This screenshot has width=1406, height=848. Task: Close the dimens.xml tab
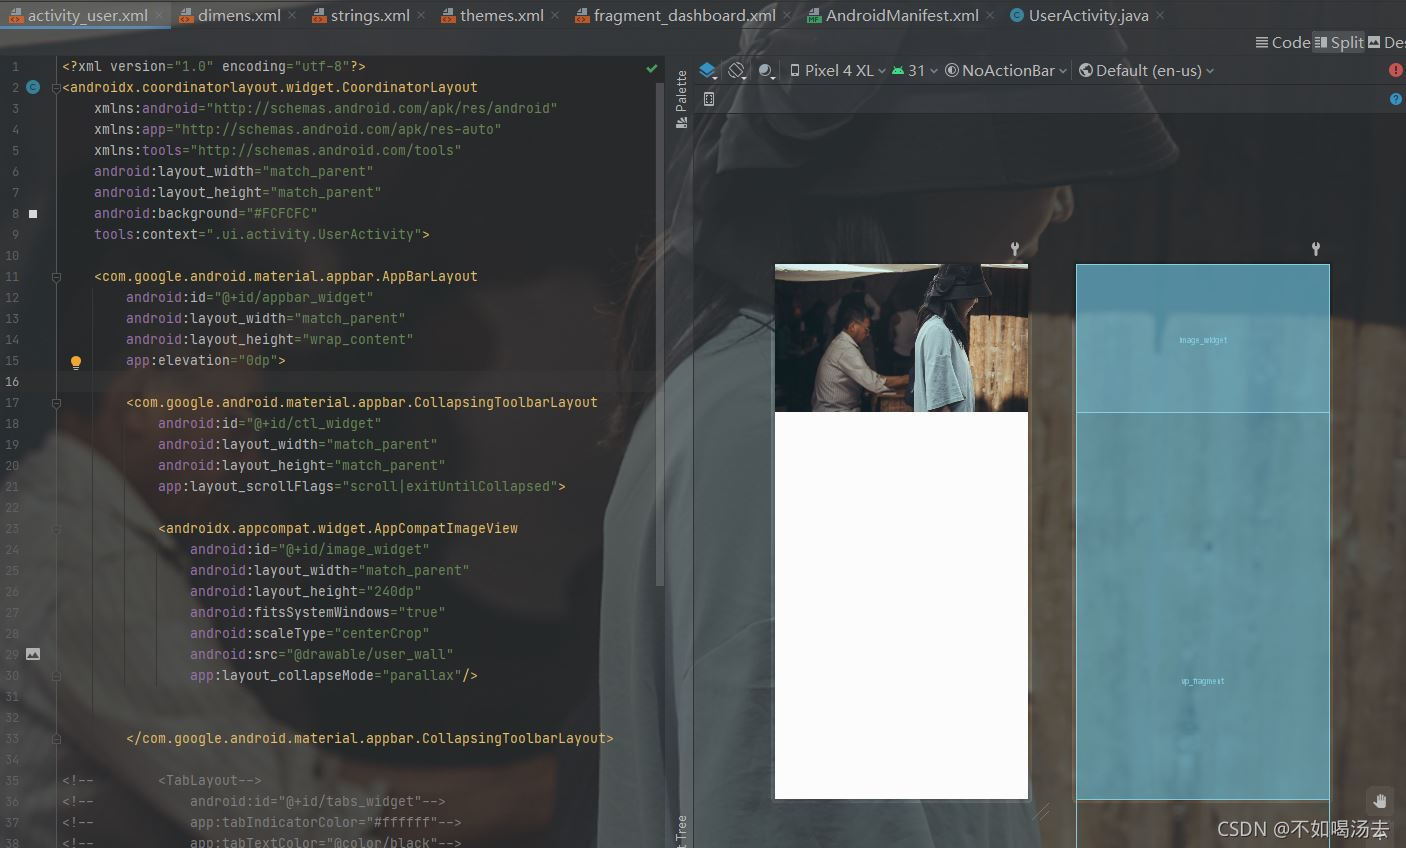pos(292,15)
